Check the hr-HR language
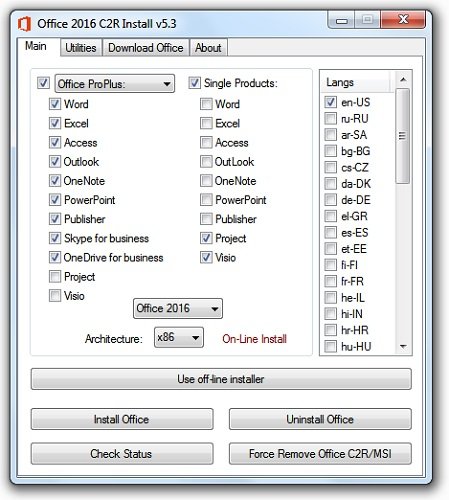This screenshot has width=449, height=500. tap(330, 330)
